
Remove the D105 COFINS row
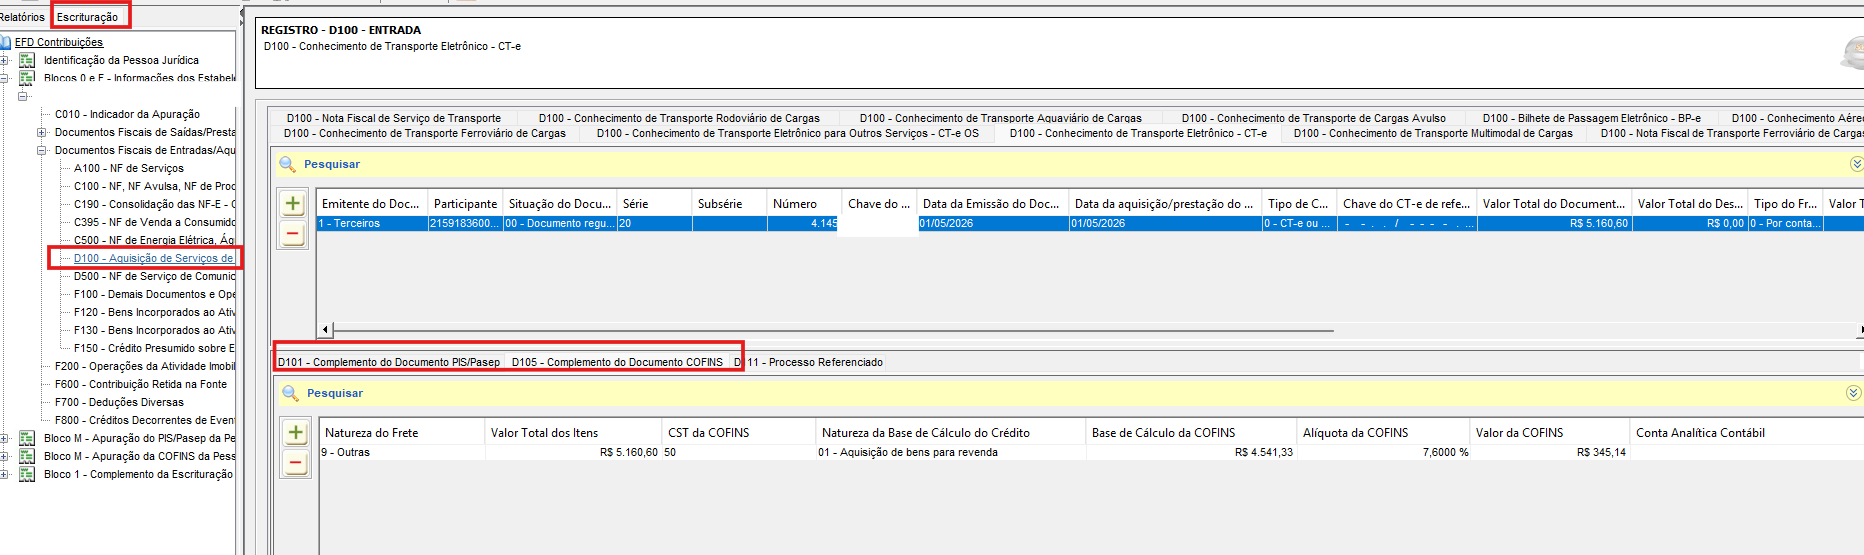(x=296, y=463)
